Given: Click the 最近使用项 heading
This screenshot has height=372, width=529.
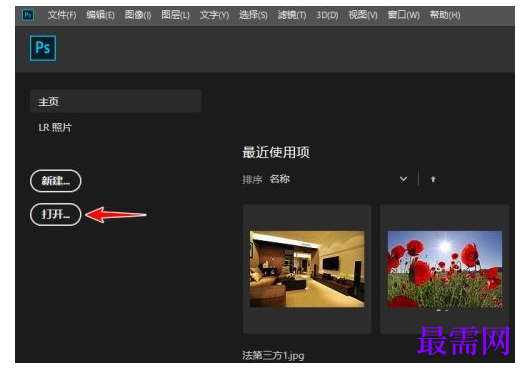Looking at the screenshot, I should 276,152.
